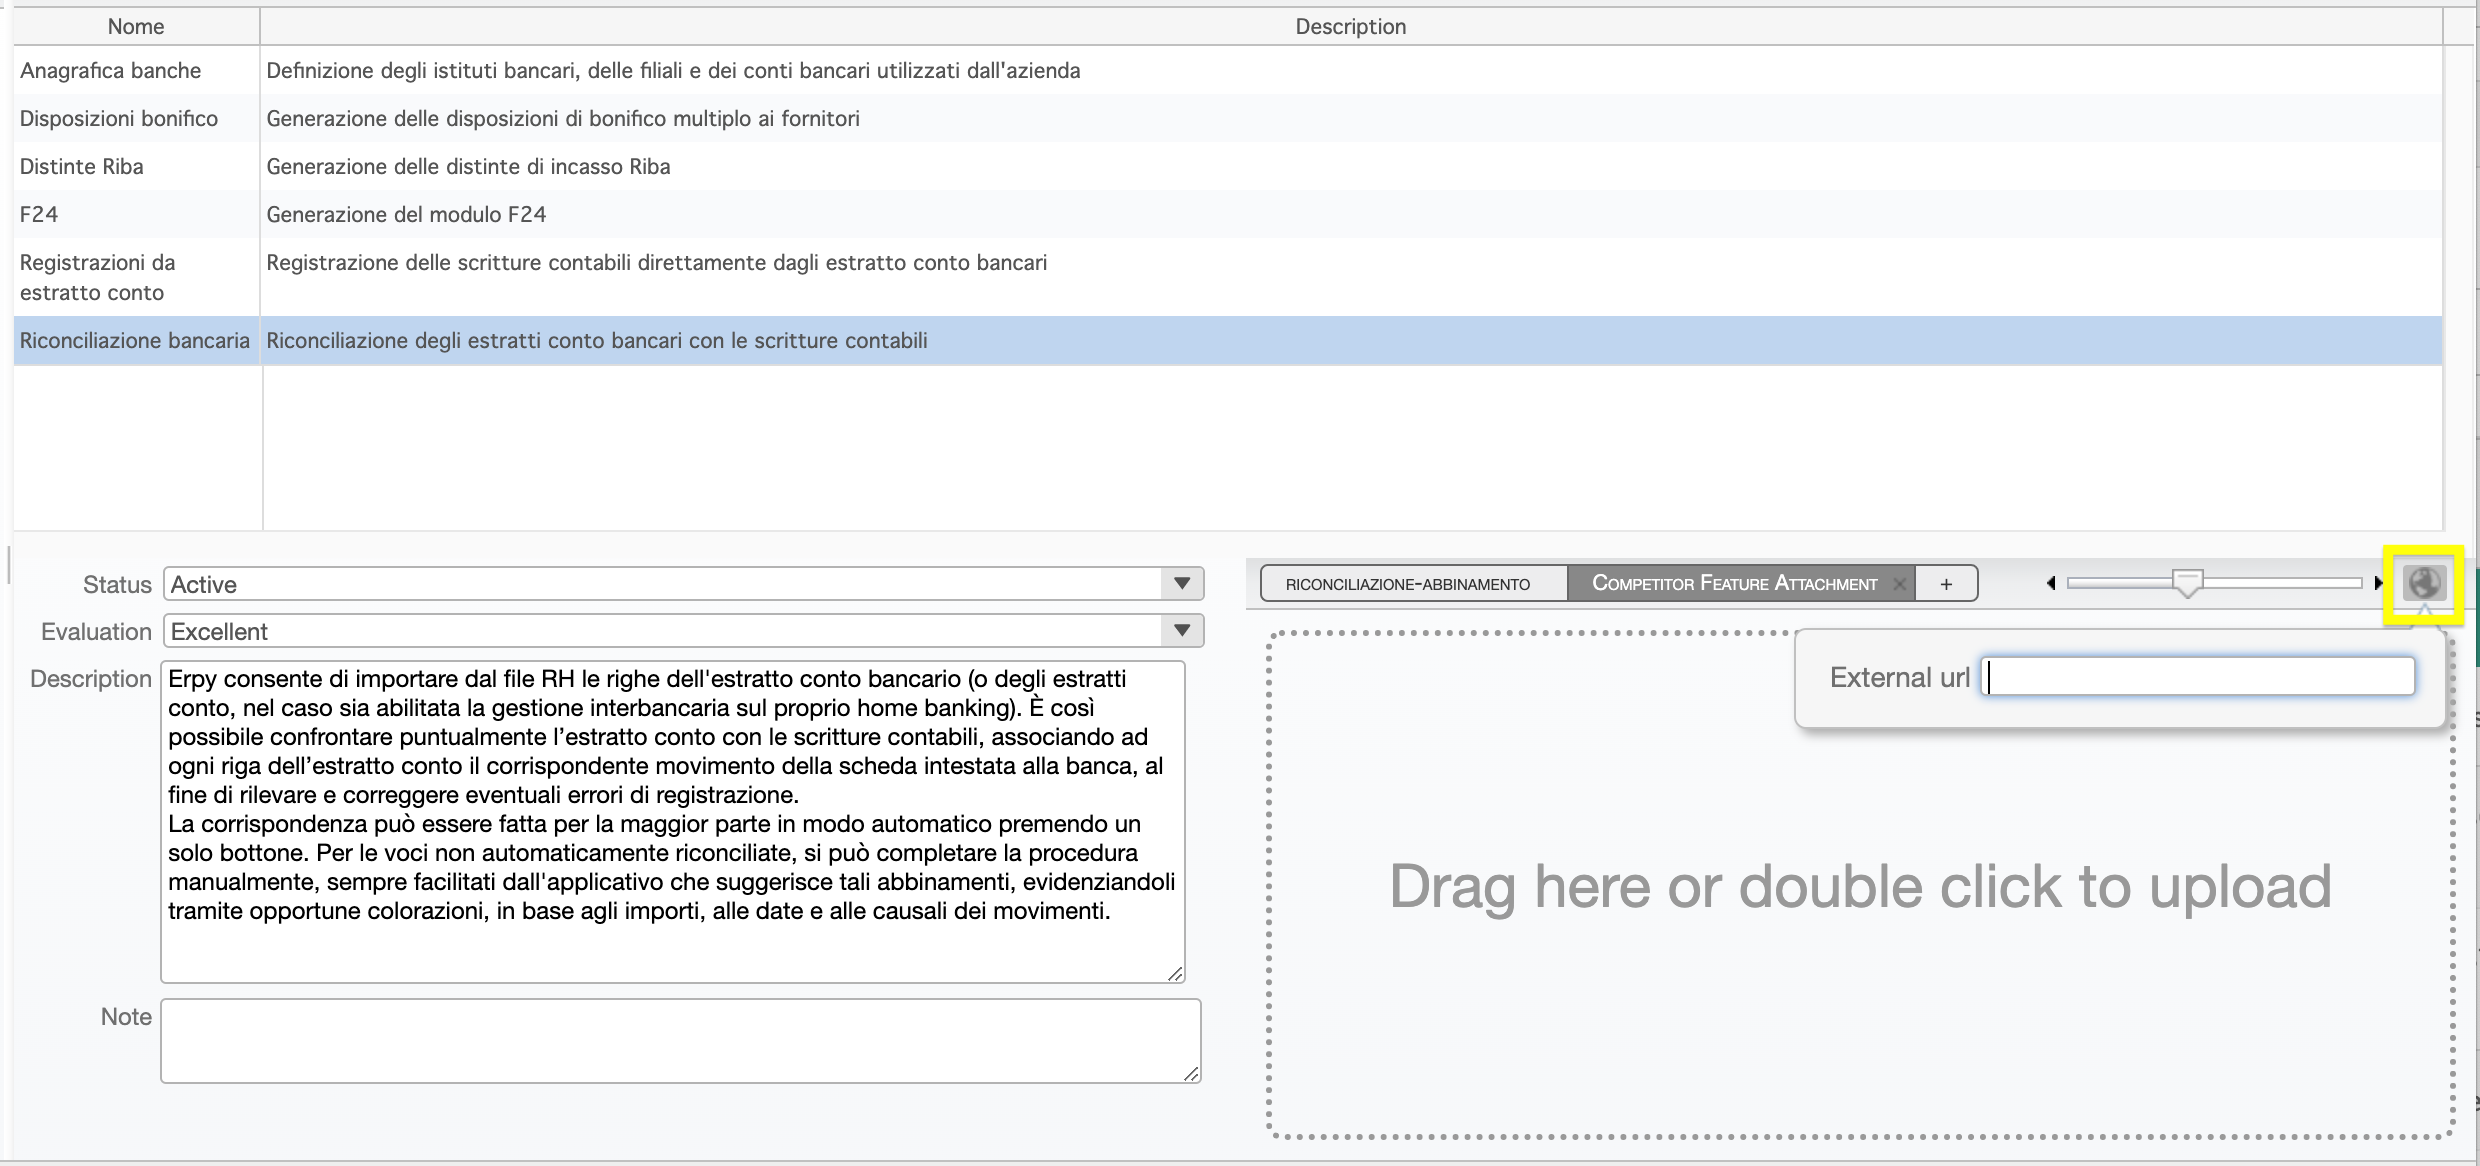This screenshot has height=1166, width=2480.
Task: Click into the Note text area
Action: point(680,1040)
